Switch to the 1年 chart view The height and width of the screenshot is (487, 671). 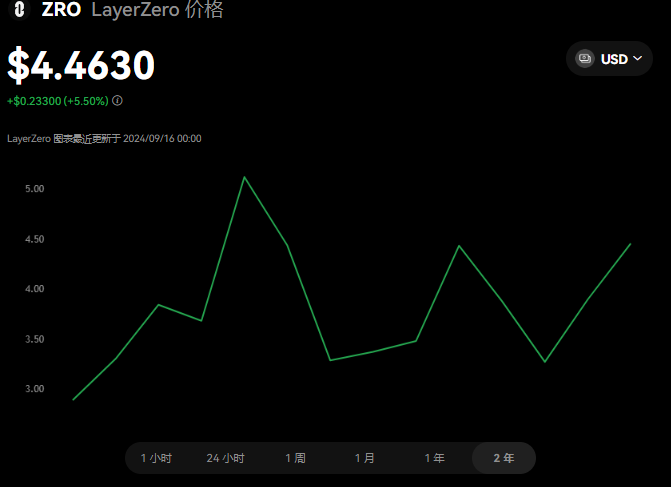[434, 458]
